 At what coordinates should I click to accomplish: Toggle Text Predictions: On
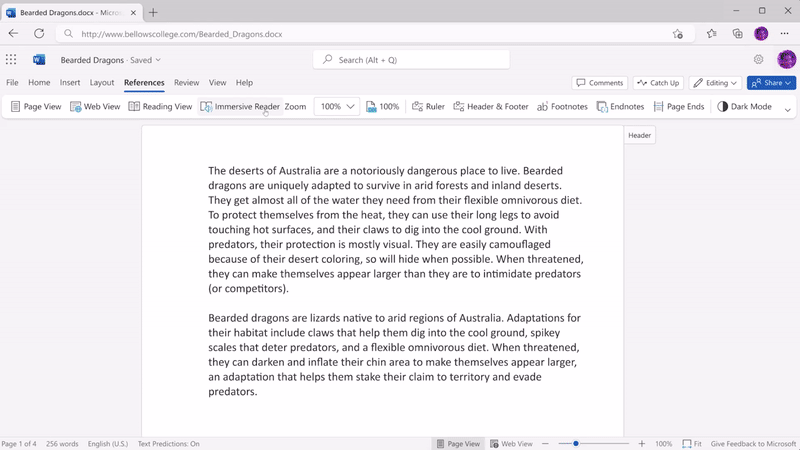pyautogui.click(x=168, y=444)
